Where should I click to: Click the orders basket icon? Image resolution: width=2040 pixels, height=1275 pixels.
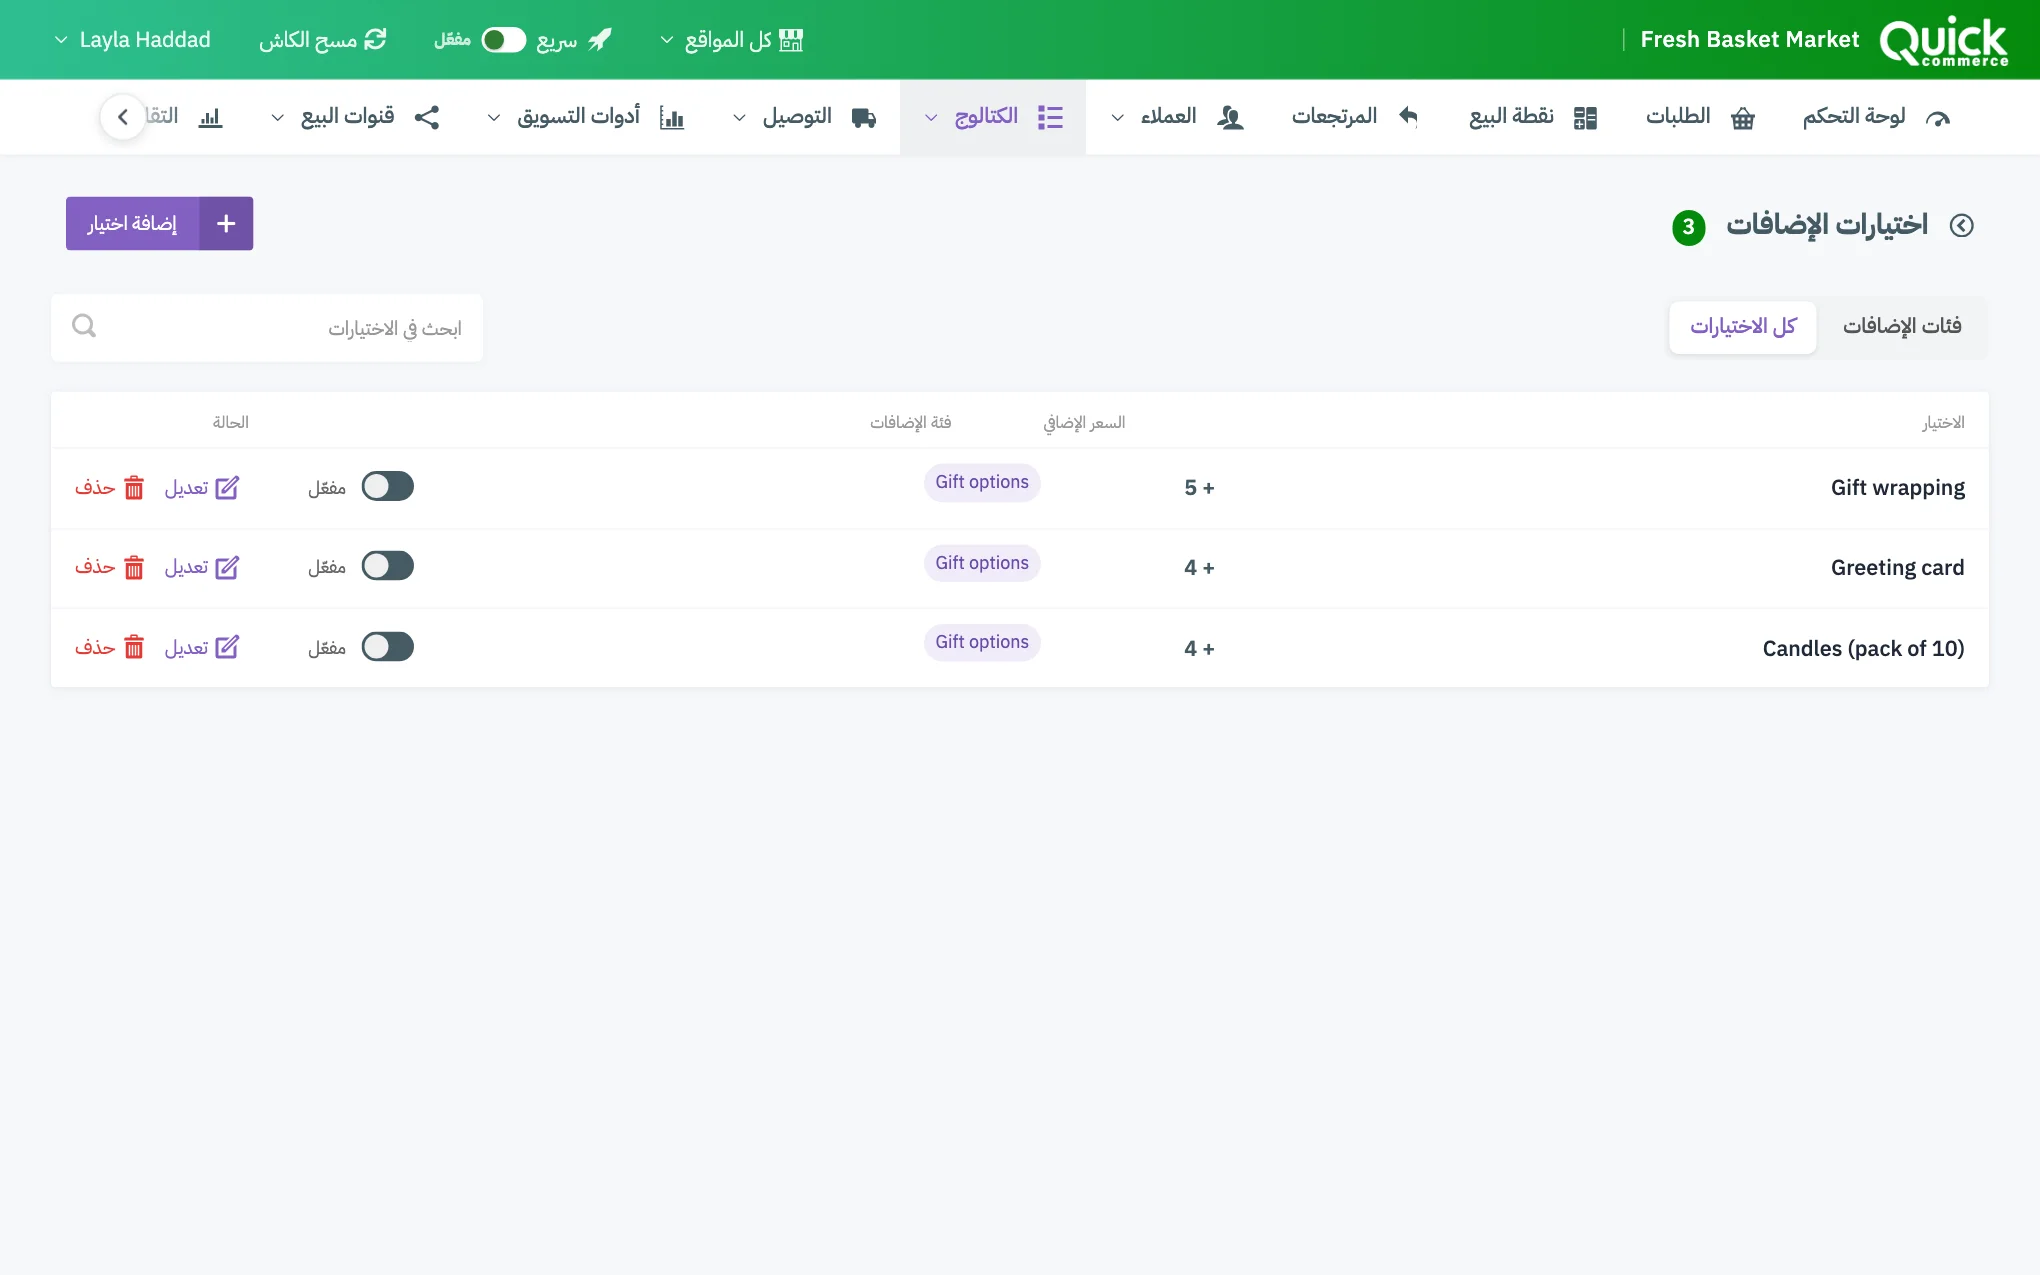(1743, 118)
